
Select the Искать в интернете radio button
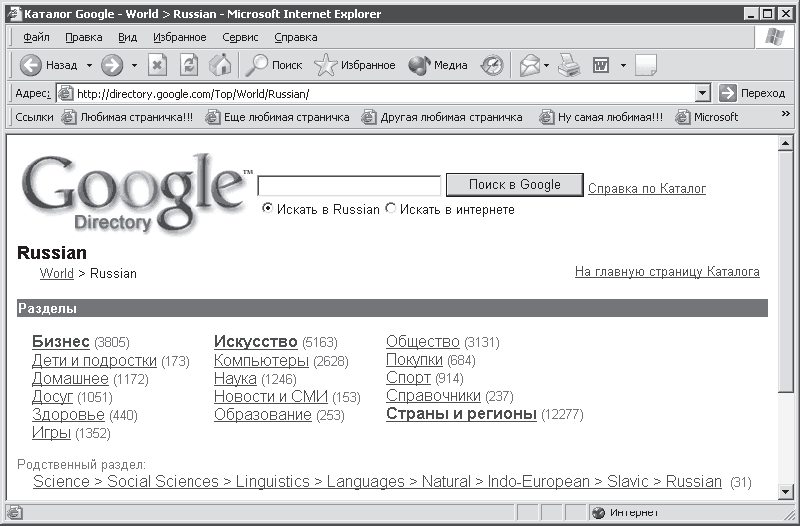click(x=391, y=208)
